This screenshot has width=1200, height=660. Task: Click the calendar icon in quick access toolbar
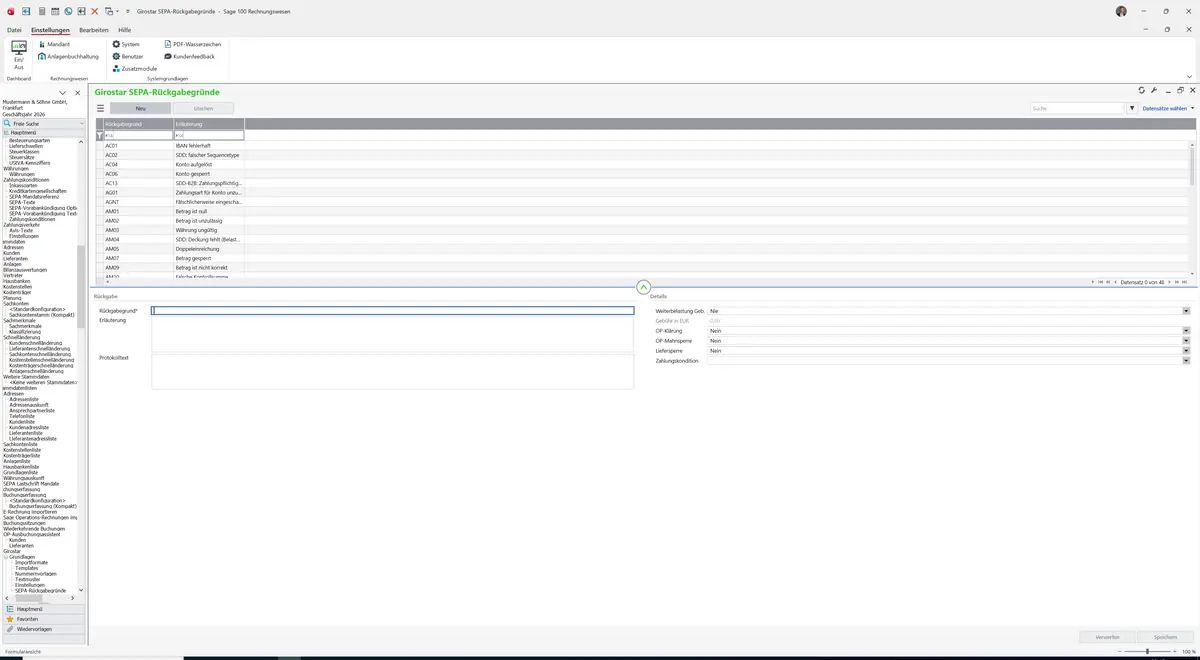coord(54,11)
